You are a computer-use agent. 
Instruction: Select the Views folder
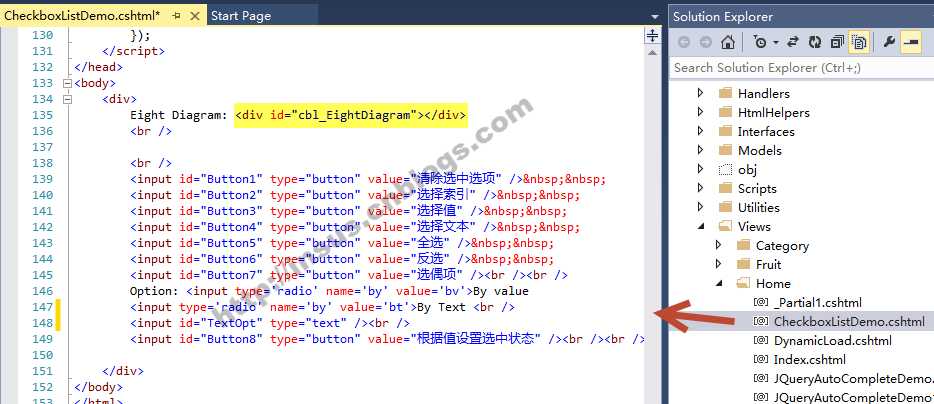pos(754,227)
